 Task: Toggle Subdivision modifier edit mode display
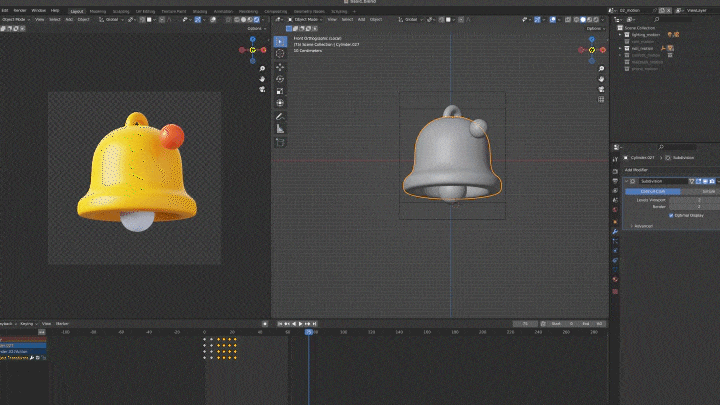click(698, 181)
